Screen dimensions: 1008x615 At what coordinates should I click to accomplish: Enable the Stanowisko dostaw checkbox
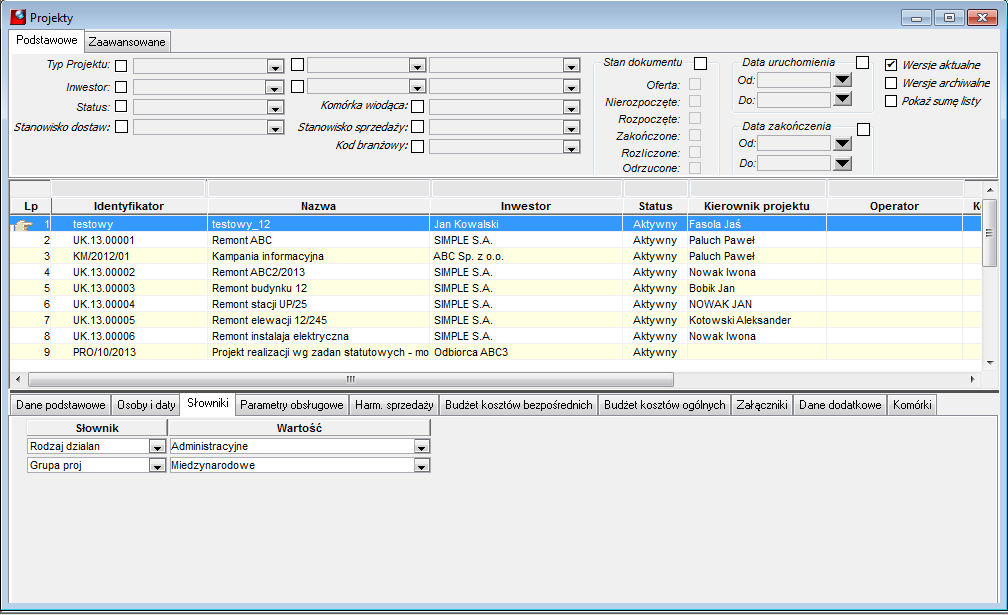click(x=121, y=127)
